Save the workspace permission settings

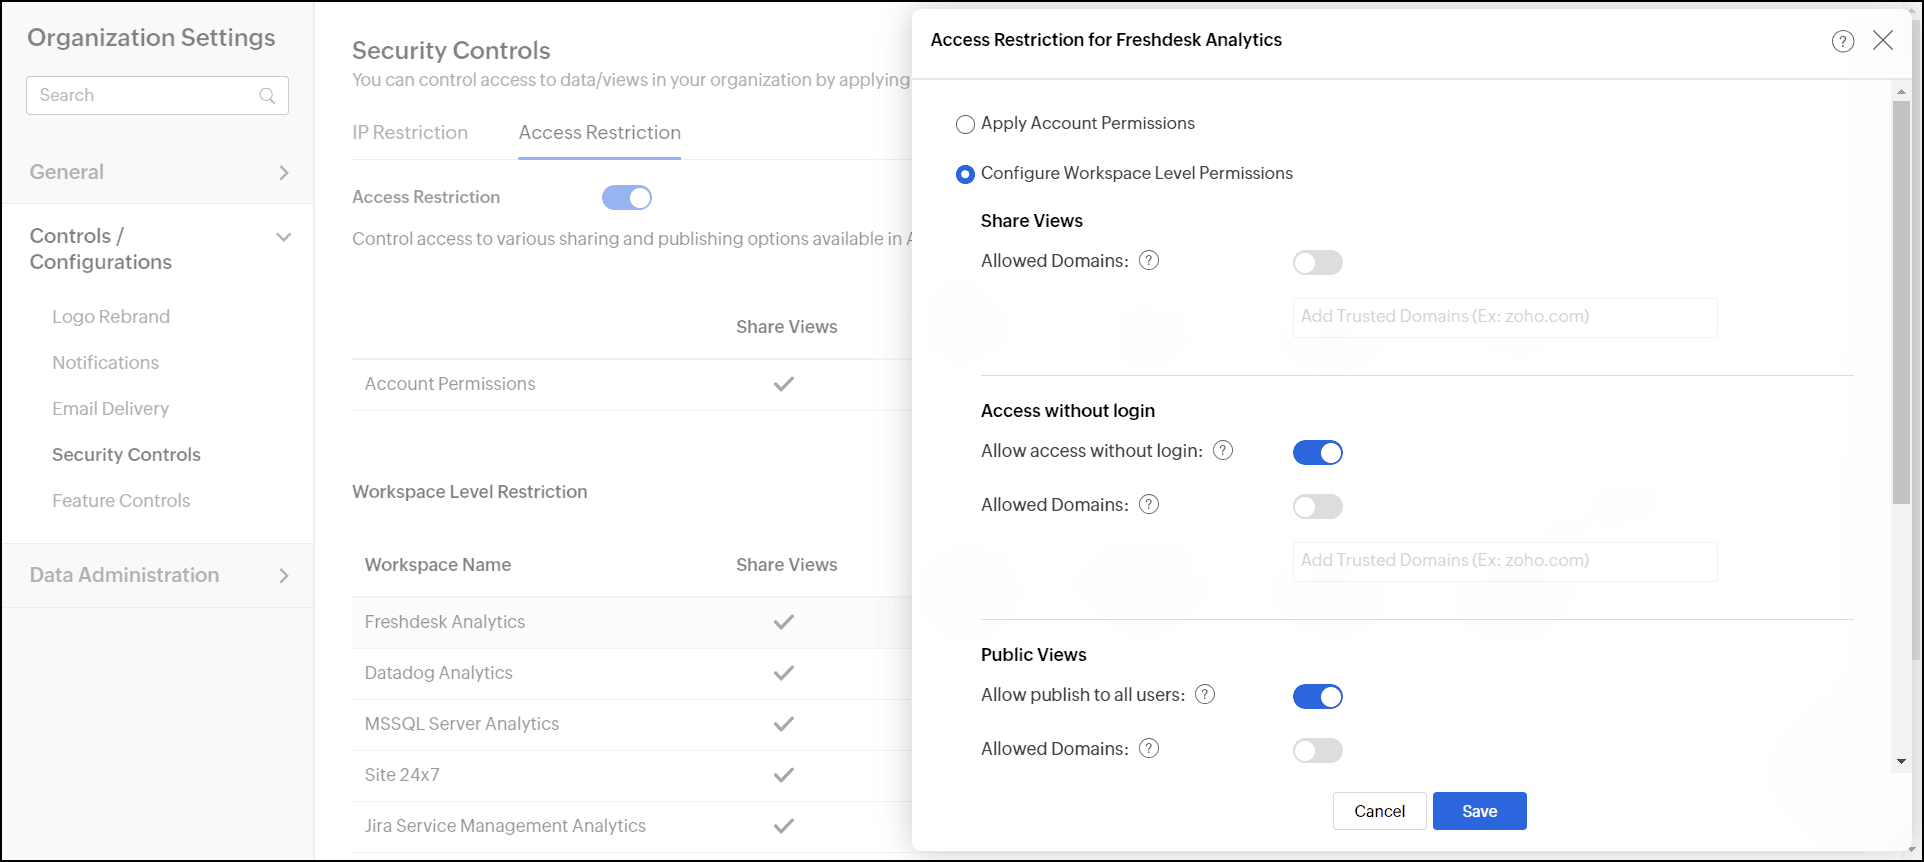click(1479, 811)
